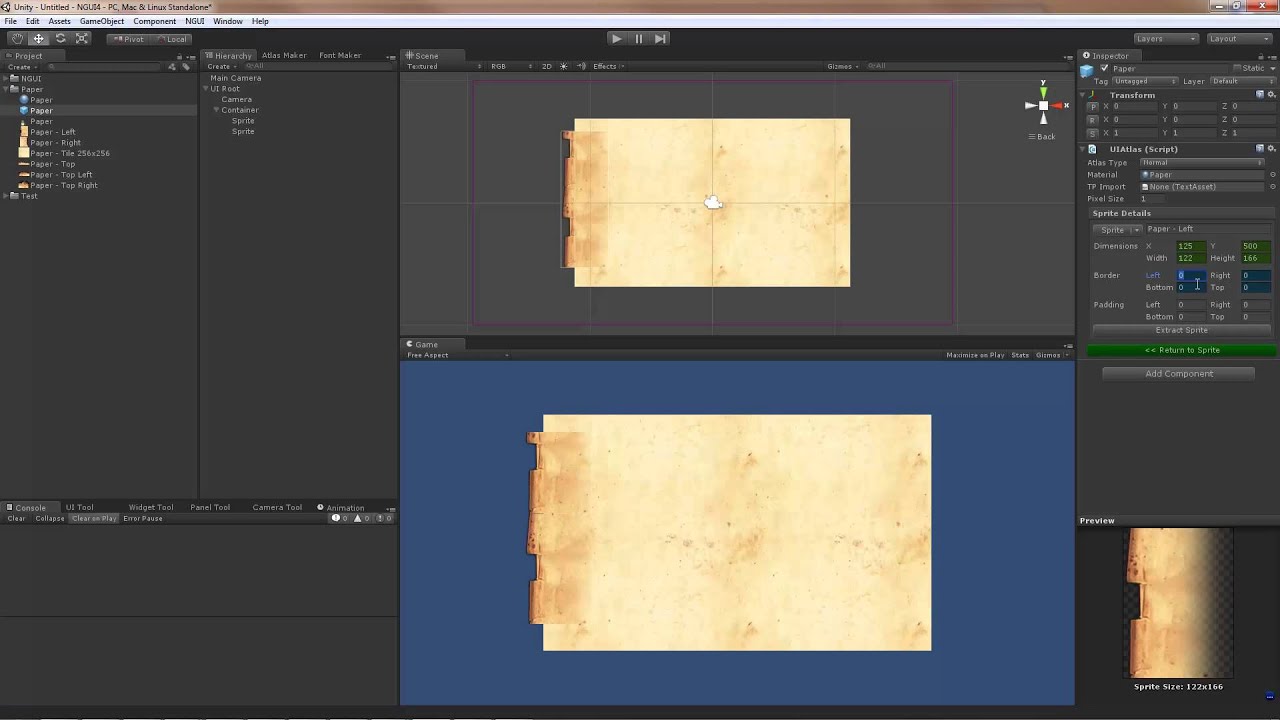Click the Material object picker circle

click(x=1273, y=175)
